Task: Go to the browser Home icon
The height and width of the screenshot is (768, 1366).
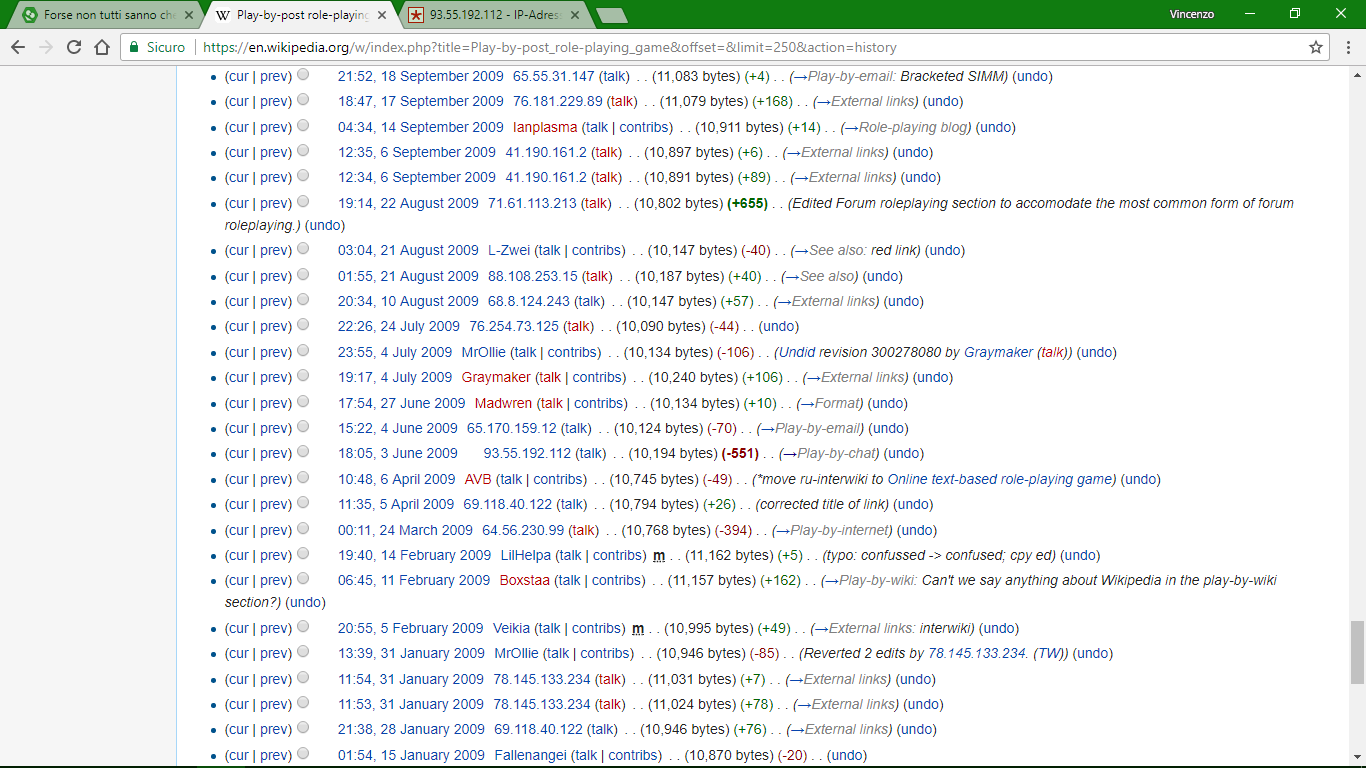Action: coord(101,47)
